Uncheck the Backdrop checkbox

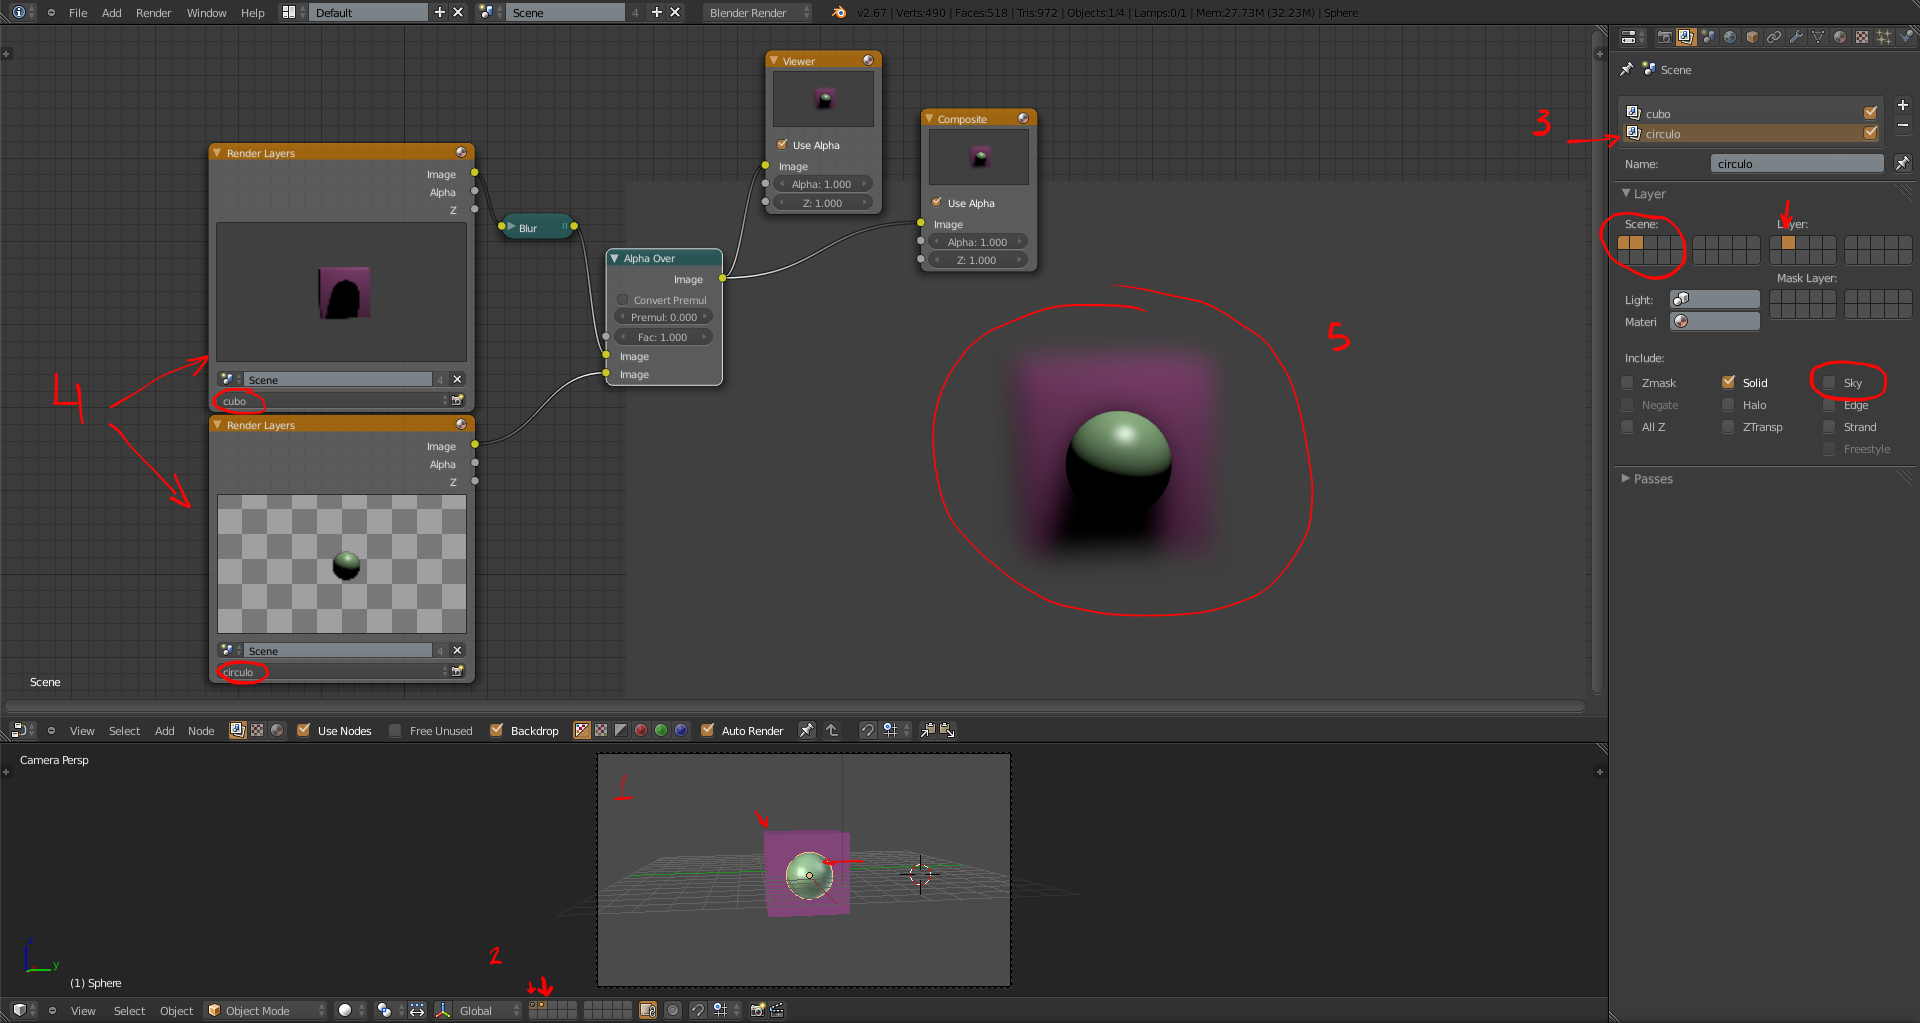click(x=496, y=730)
